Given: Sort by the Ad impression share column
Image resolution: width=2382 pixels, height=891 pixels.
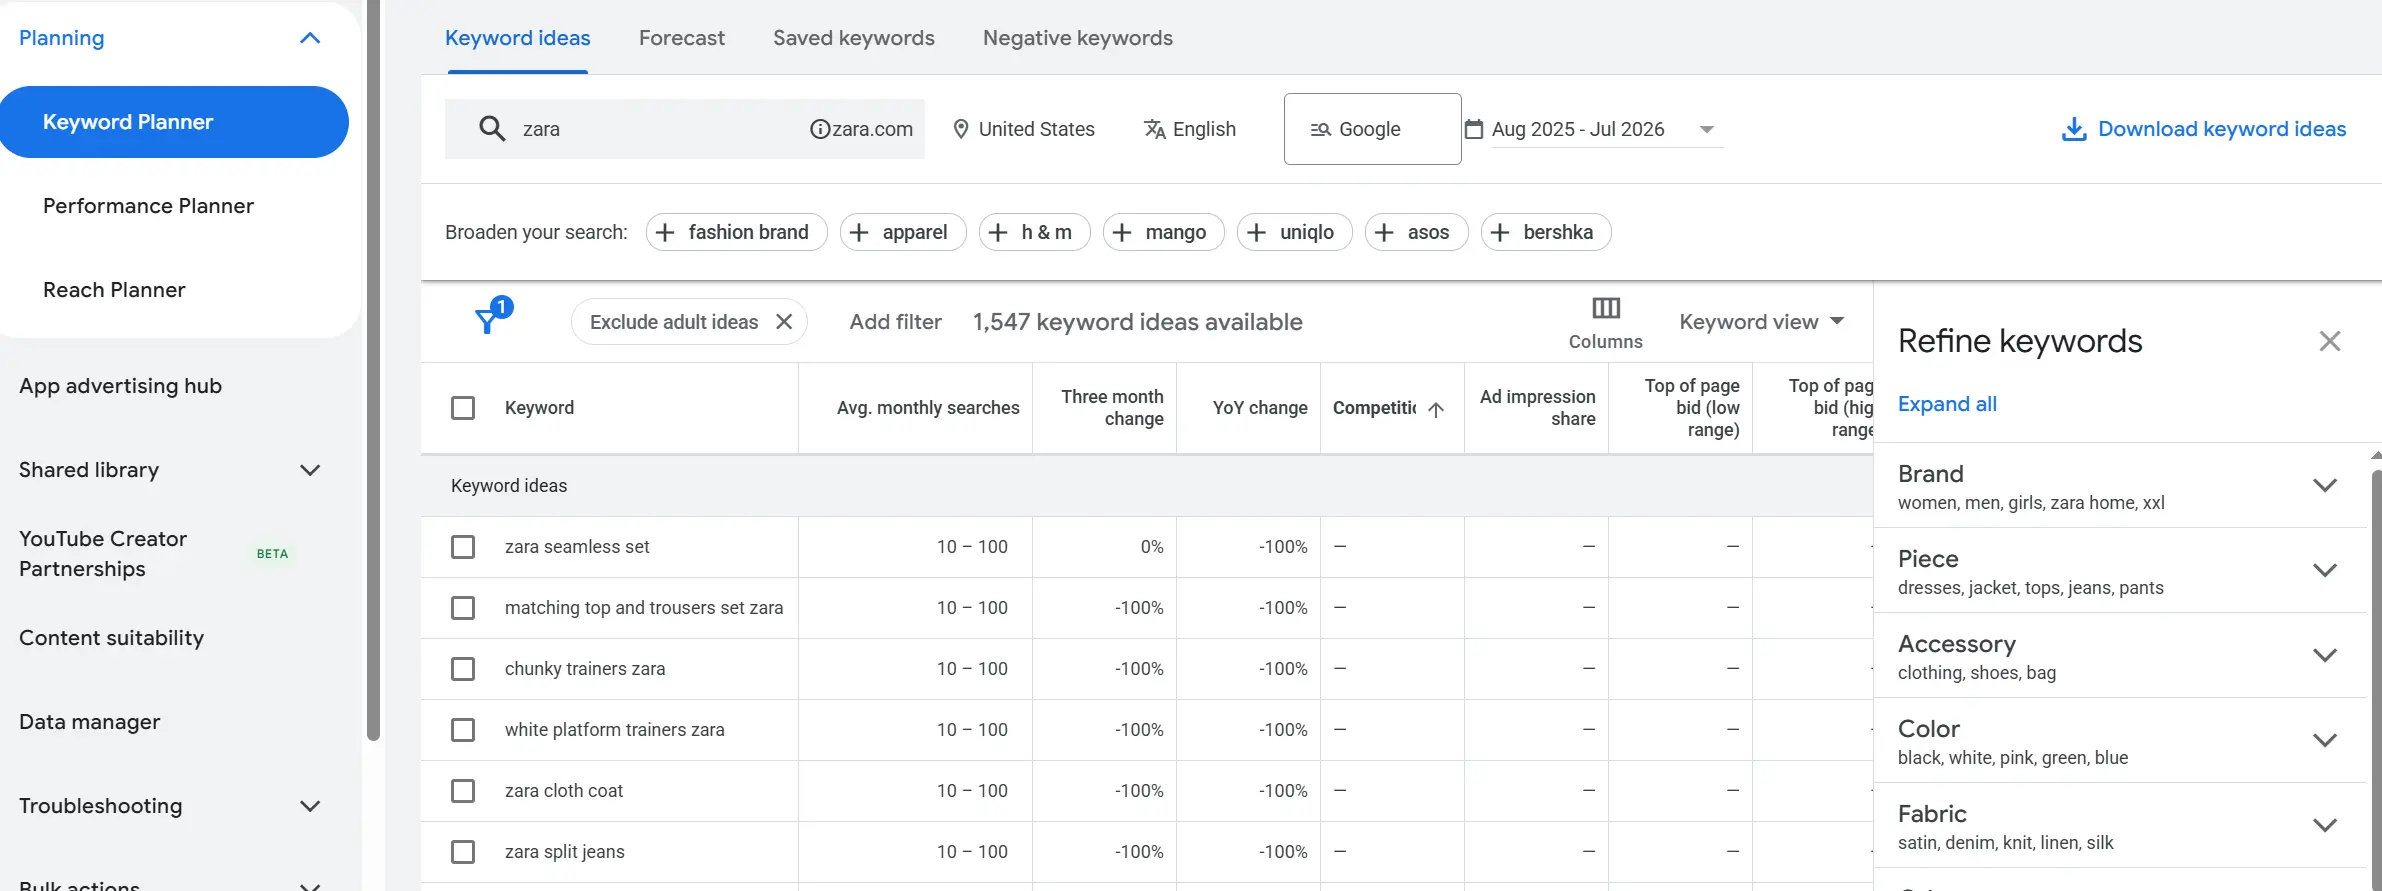Looking at the screenshot, I should (x=1538, y=408).
